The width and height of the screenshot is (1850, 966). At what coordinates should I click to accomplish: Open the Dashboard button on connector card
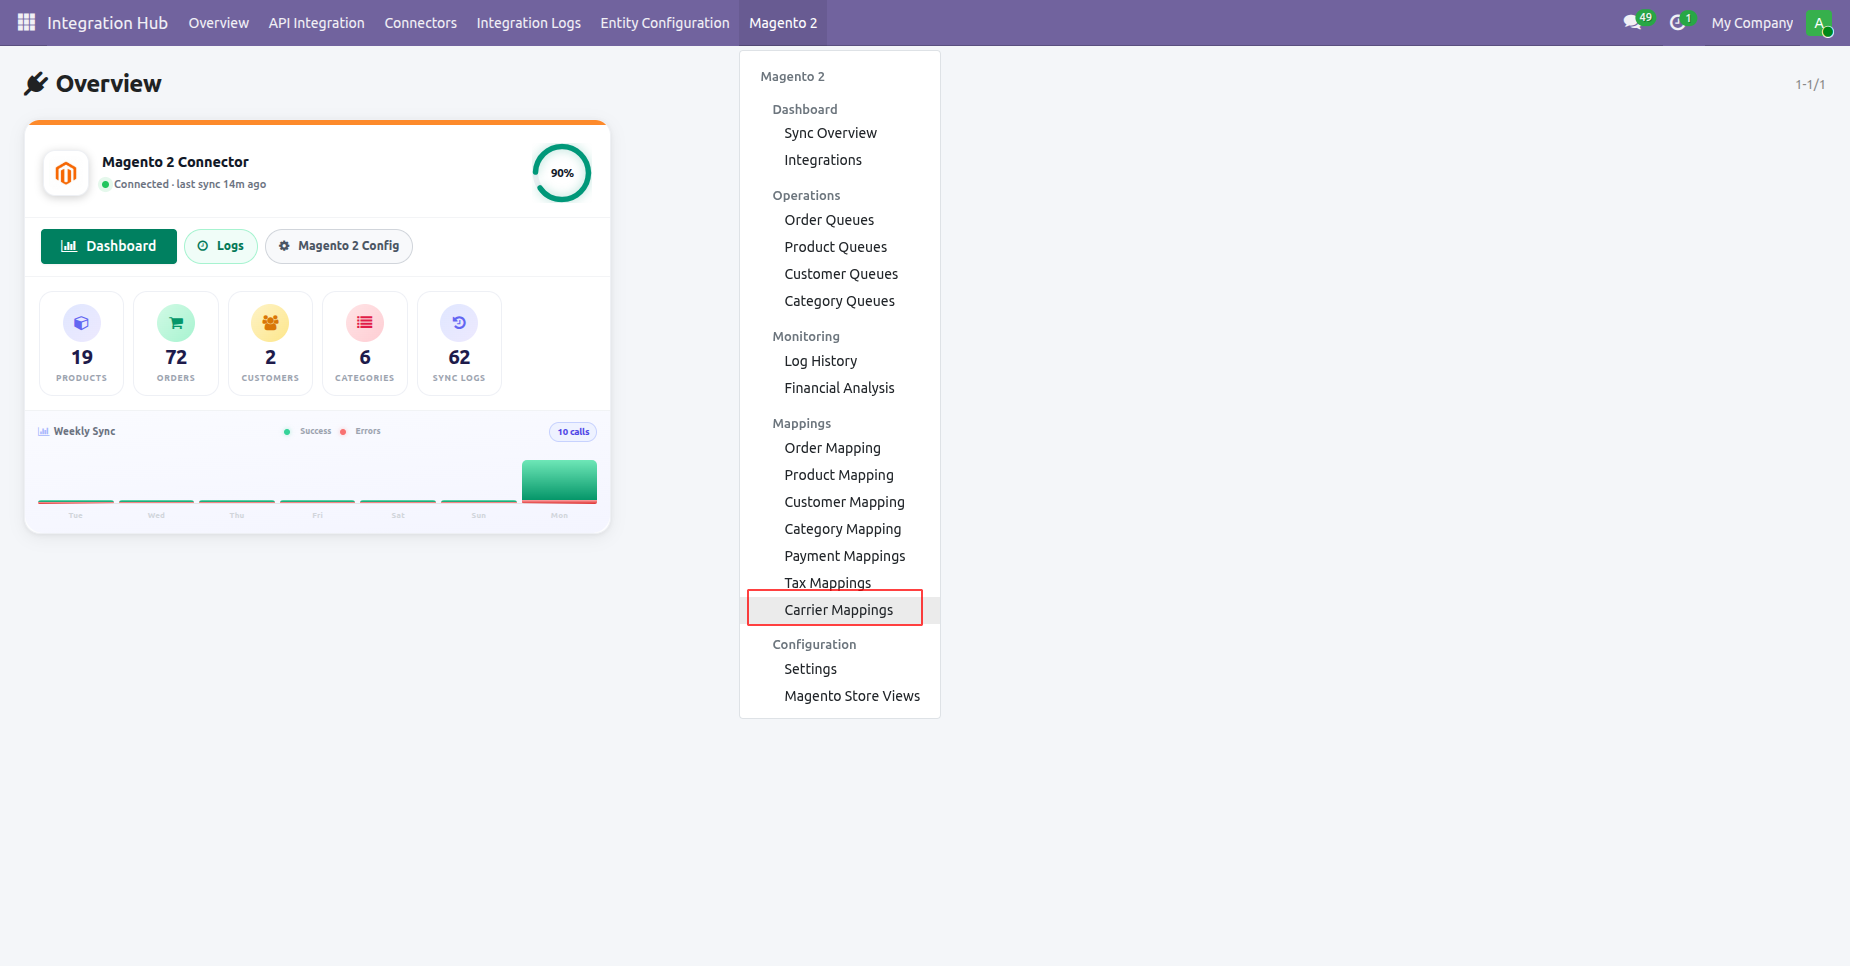[x=109, y=246]
